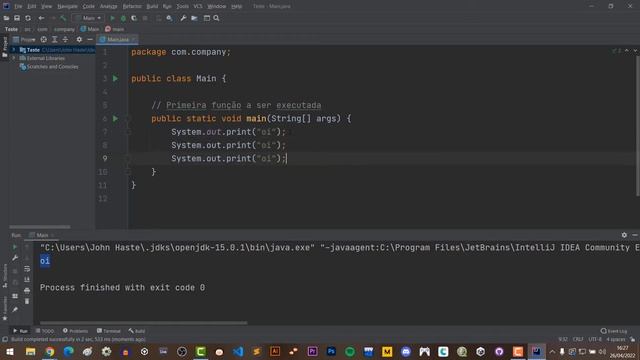The image size is (640, 360).
Task: Click the Debug bug icon in toolbar
Action: (123, 18)
